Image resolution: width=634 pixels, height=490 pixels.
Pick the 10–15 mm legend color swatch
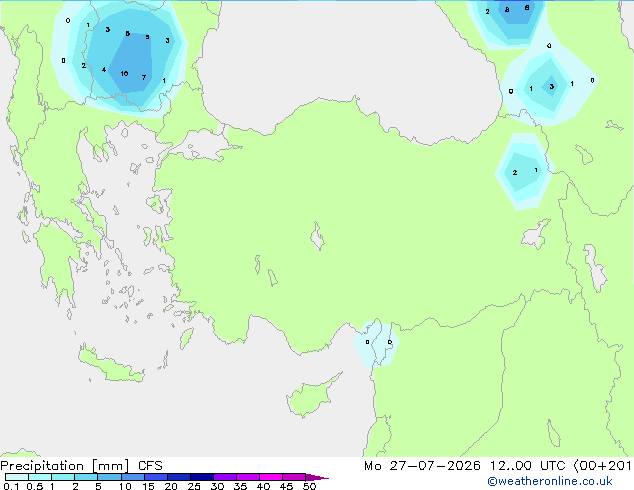(x=133, y=477)
